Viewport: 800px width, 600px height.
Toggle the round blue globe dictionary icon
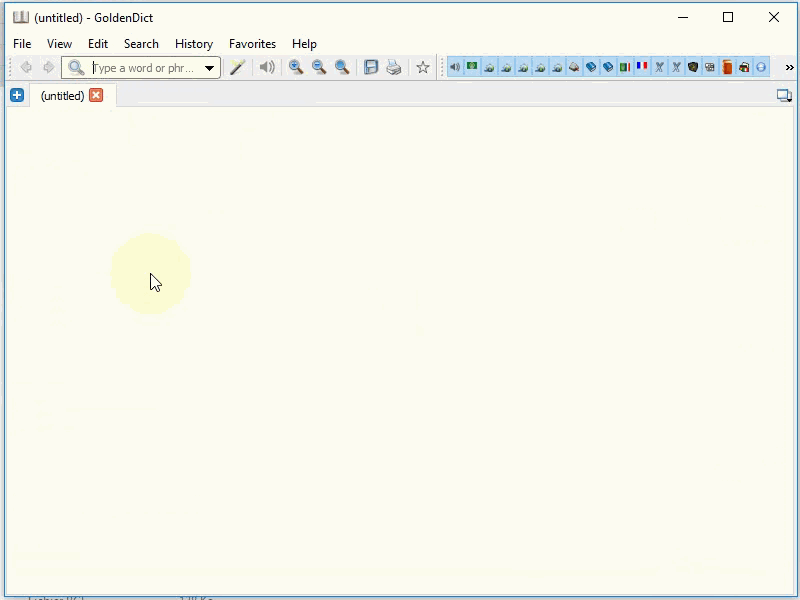[x=761, y=67]
